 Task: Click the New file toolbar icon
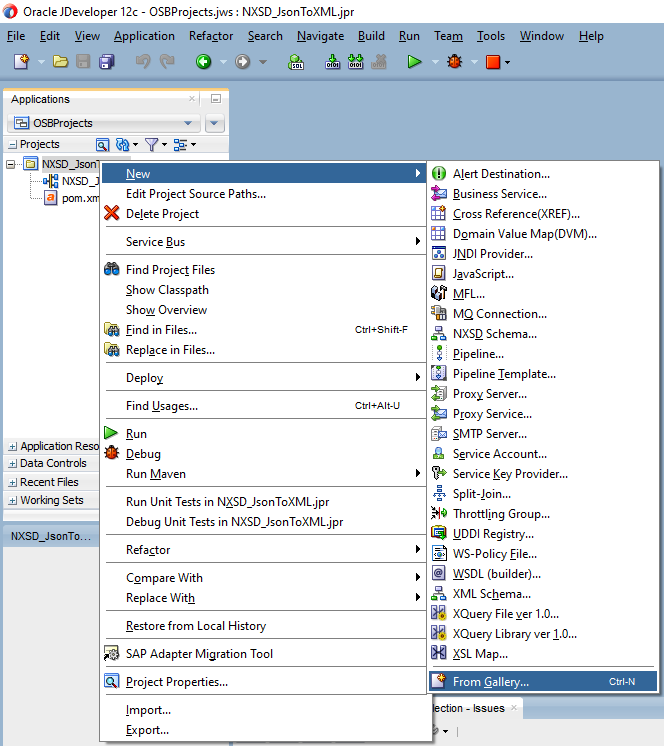coord(21,62)
